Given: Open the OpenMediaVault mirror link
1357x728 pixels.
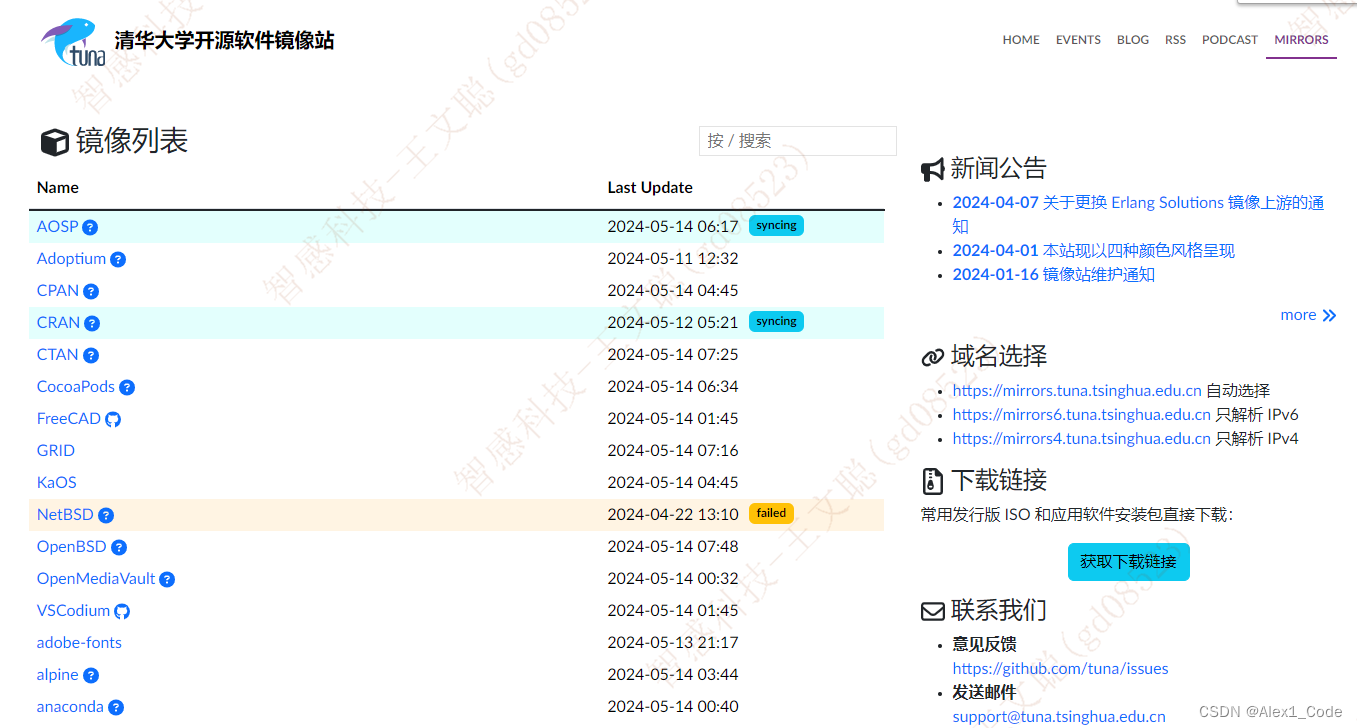Looking at the screenshot, I should (x=96, y=579).
